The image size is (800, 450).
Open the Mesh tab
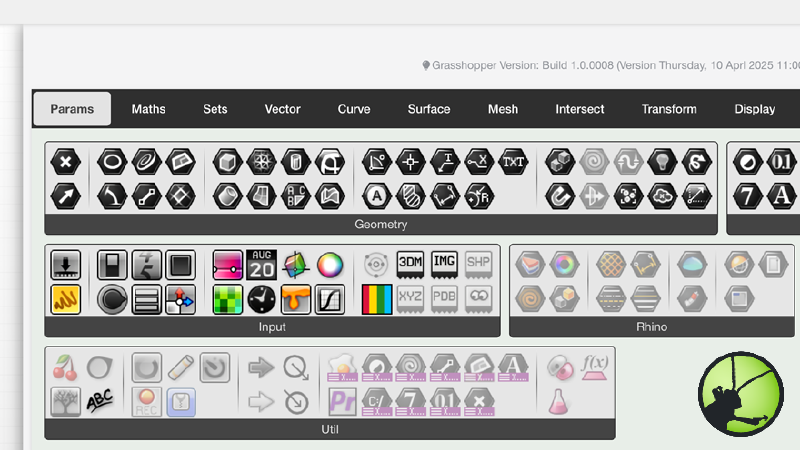503,109
